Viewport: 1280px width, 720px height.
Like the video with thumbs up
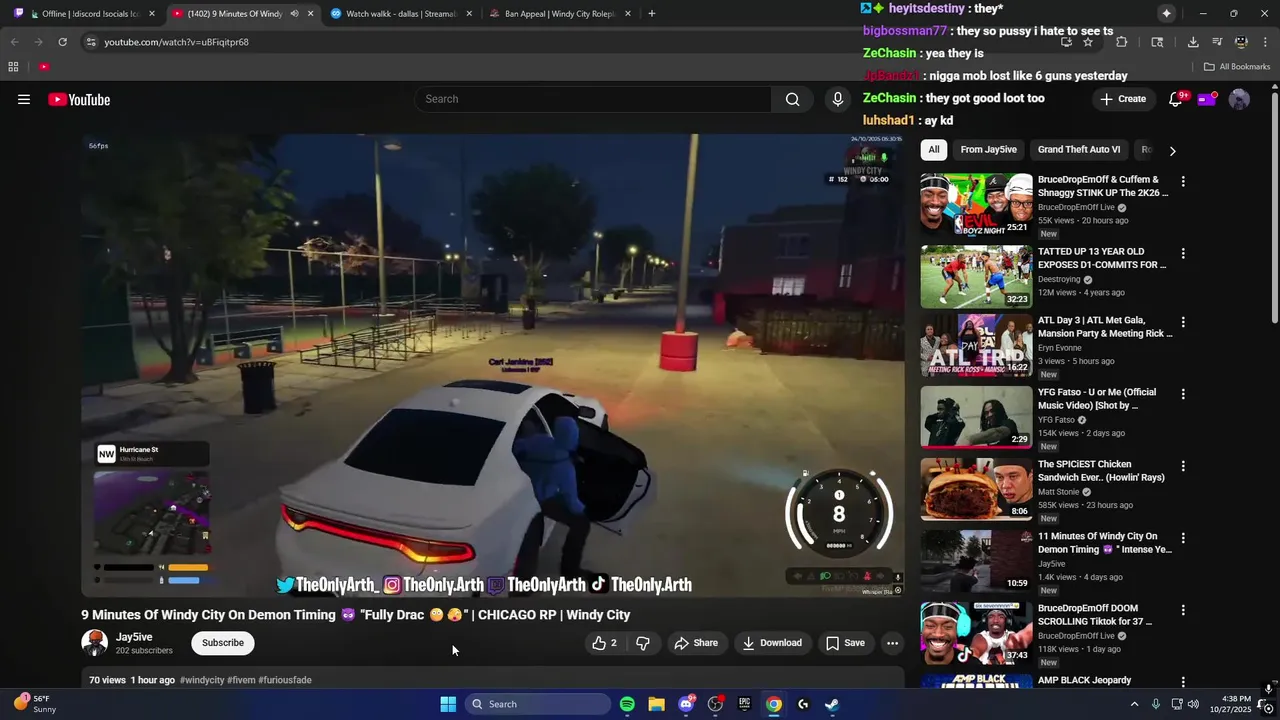604,643
